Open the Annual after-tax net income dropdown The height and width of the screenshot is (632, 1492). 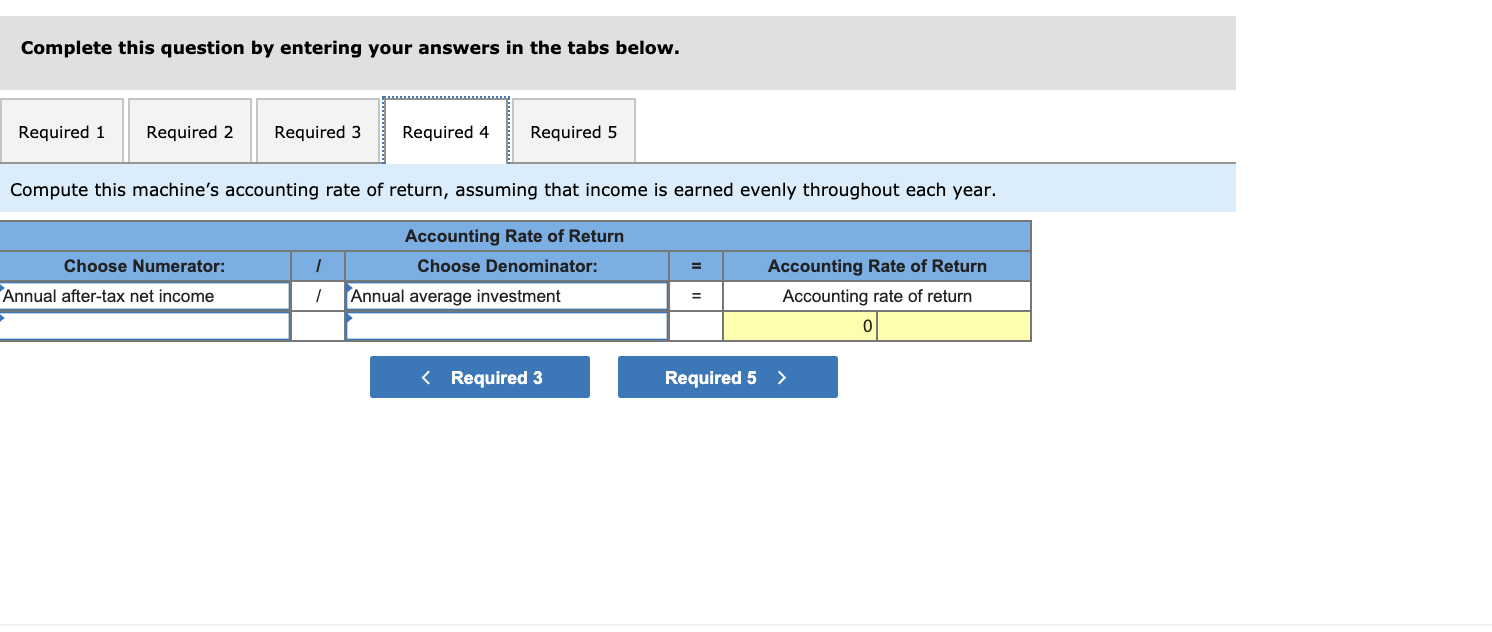[145, 295]
